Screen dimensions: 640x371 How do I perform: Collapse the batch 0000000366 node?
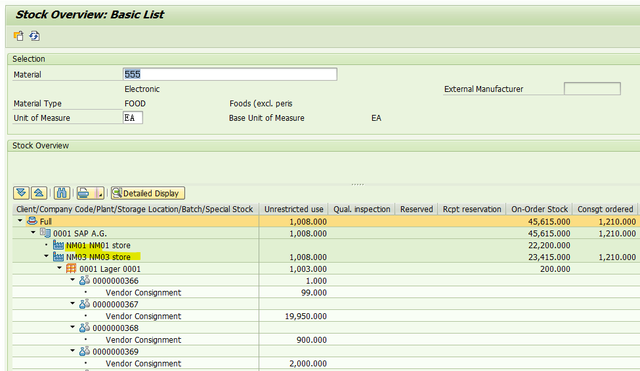[x=72, y=280]
